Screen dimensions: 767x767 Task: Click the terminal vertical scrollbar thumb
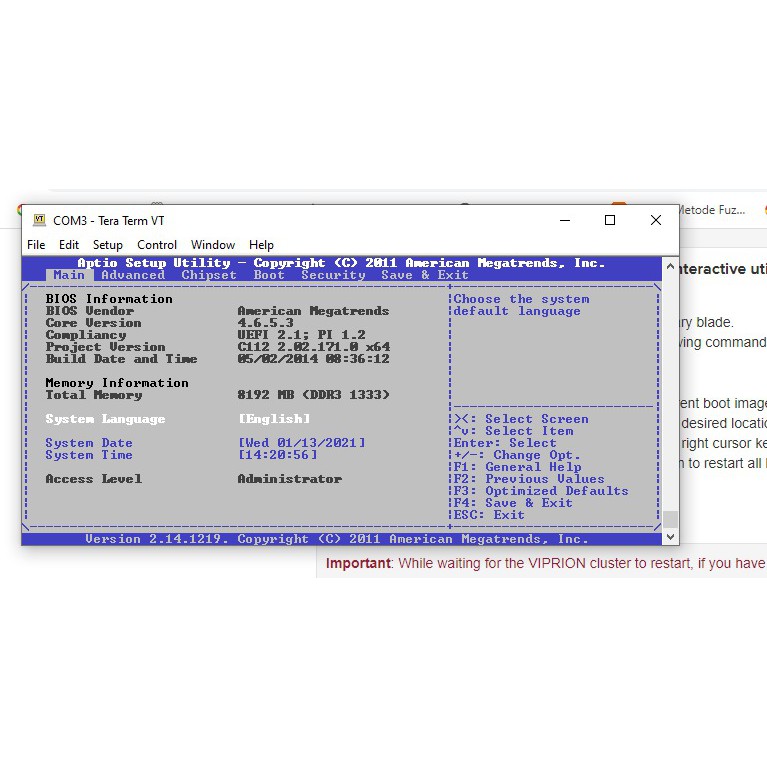(x=670, y=519)
